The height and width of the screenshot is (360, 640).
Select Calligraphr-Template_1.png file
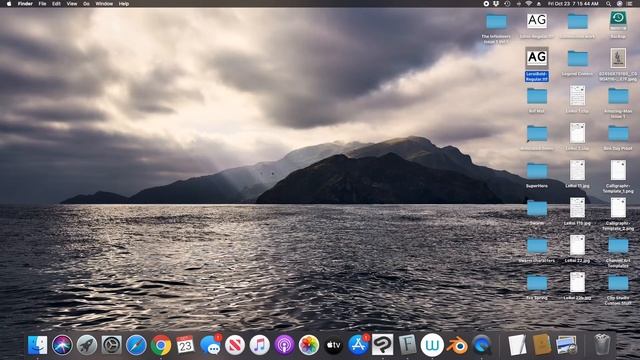click(618, 177)
